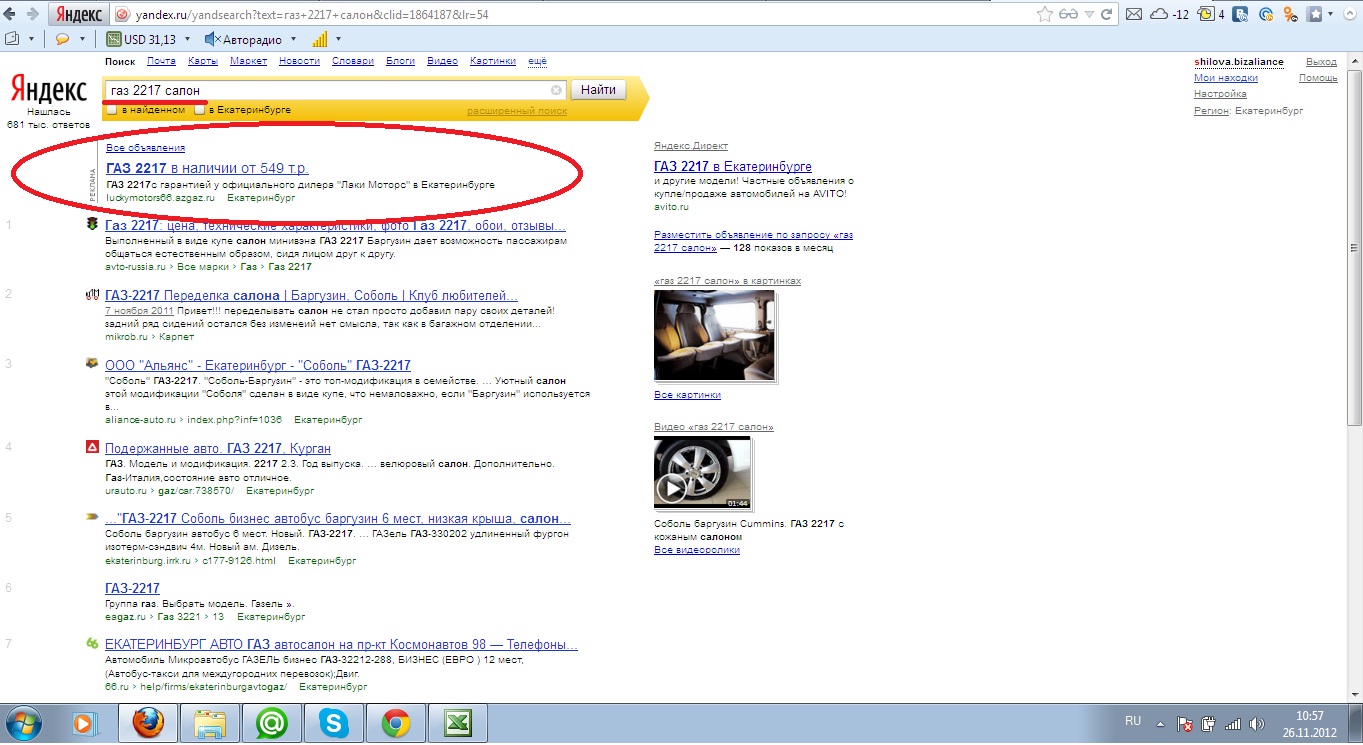
Task: Open Excel from the taskbar
Action: (457, 722)
